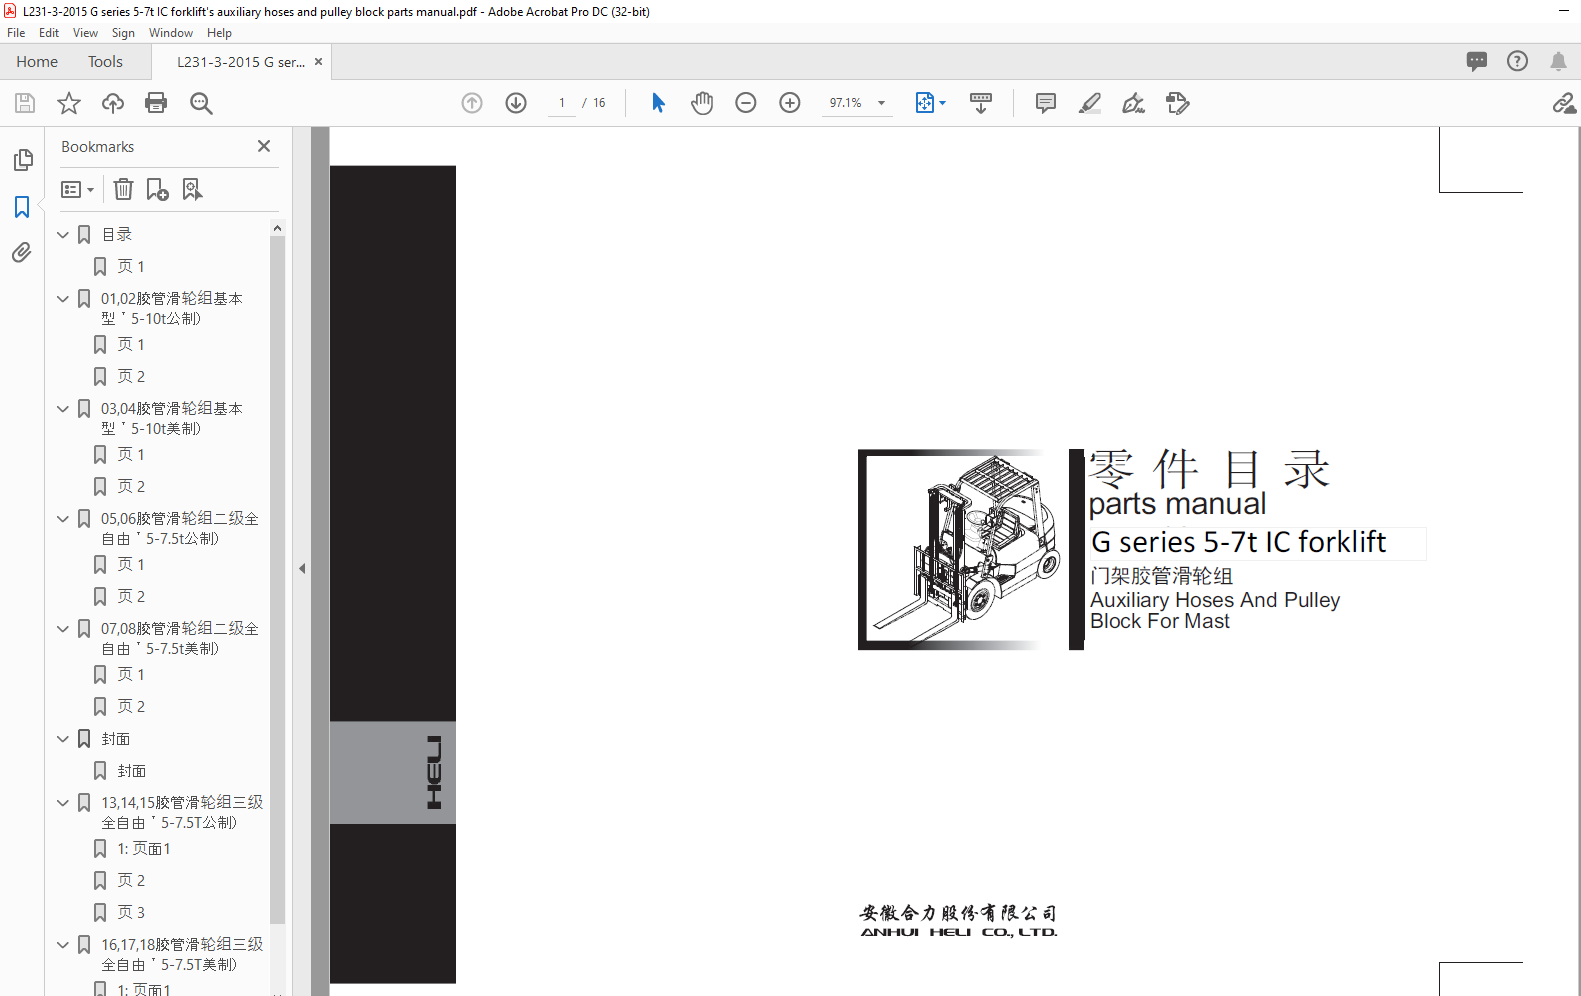Add a sticky note comment

tap(1046, 103)
